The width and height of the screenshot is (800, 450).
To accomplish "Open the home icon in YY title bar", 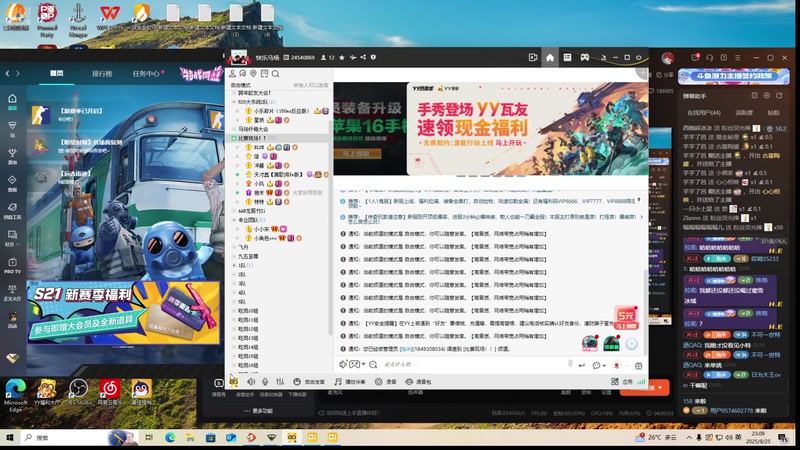I will tap(550, 58).
